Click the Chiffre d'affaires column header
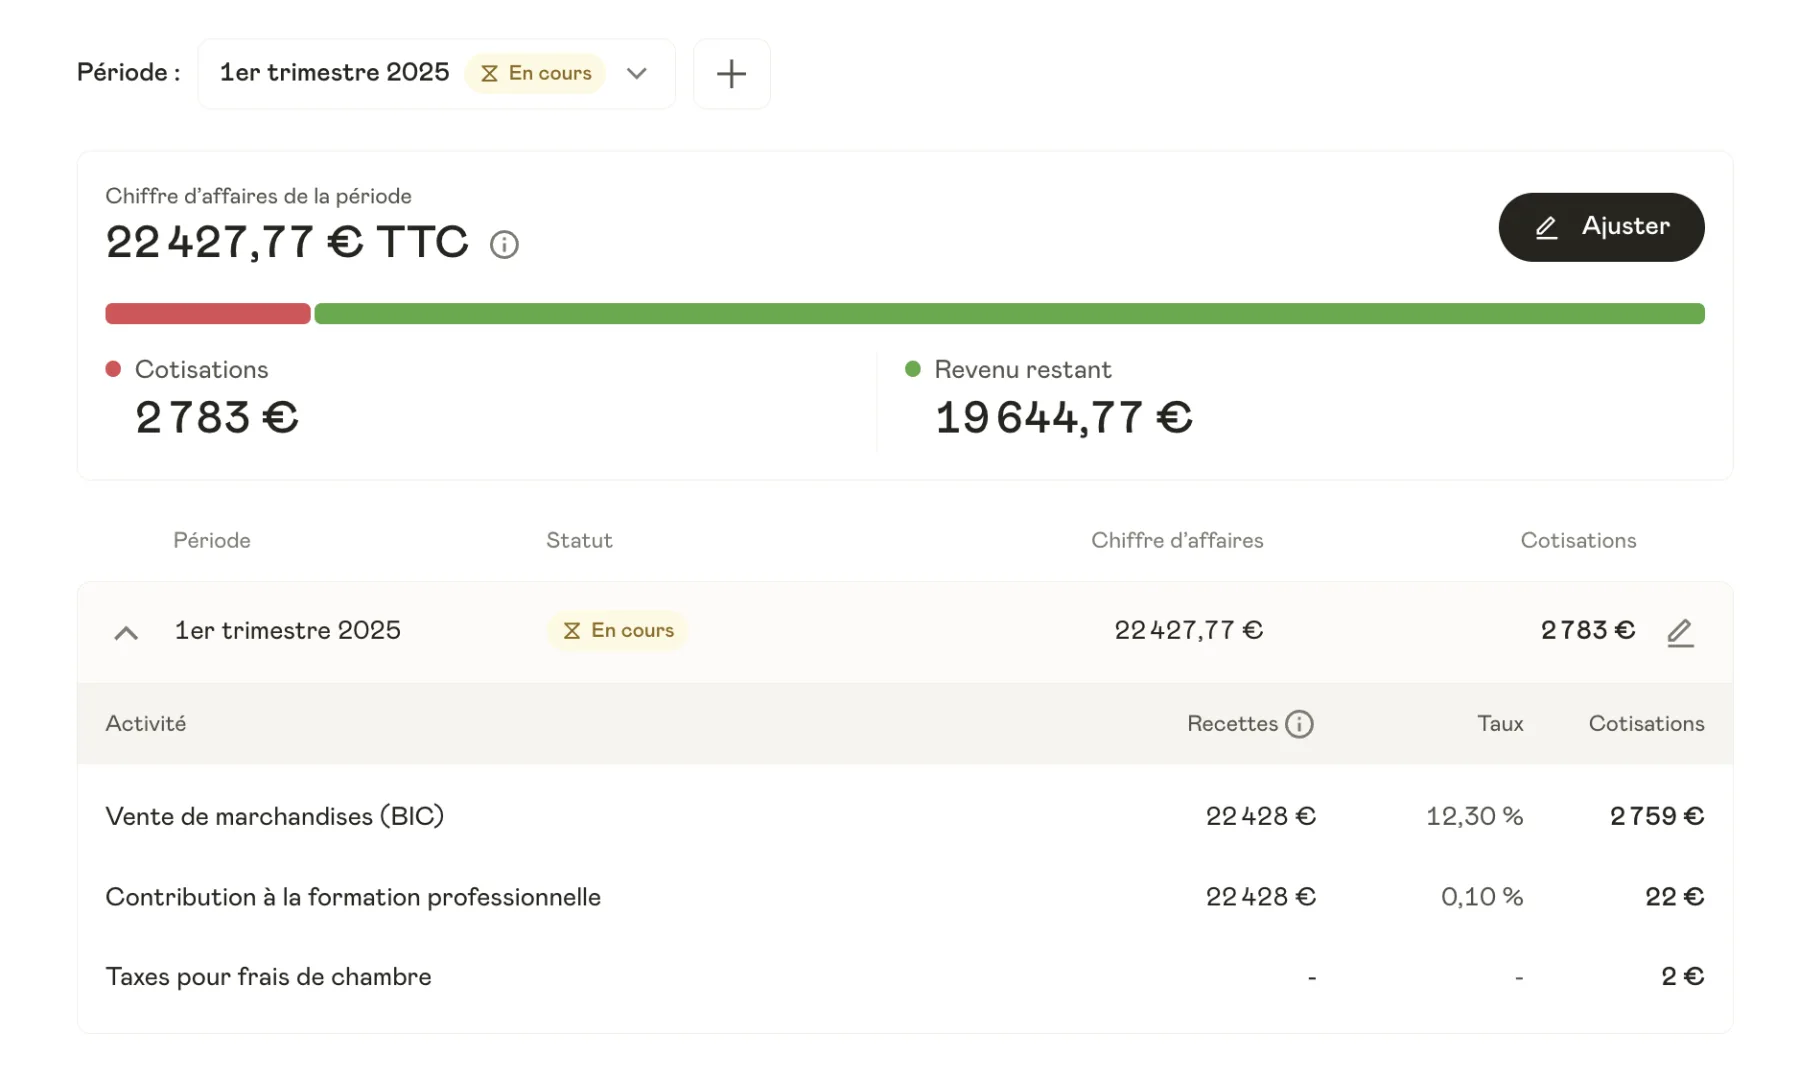This screenshot has width=1799, height=1080. [1176, 541]
